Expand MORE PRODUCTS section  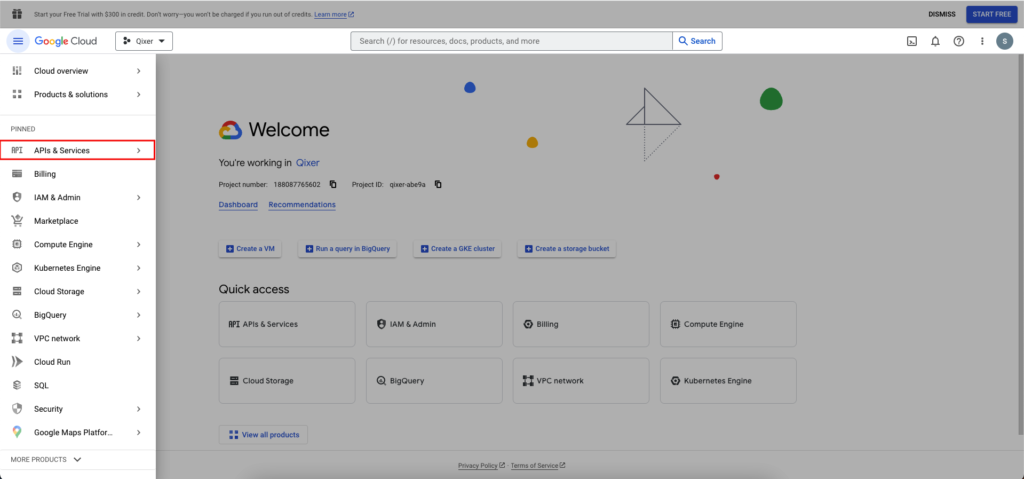click(46, 459)
